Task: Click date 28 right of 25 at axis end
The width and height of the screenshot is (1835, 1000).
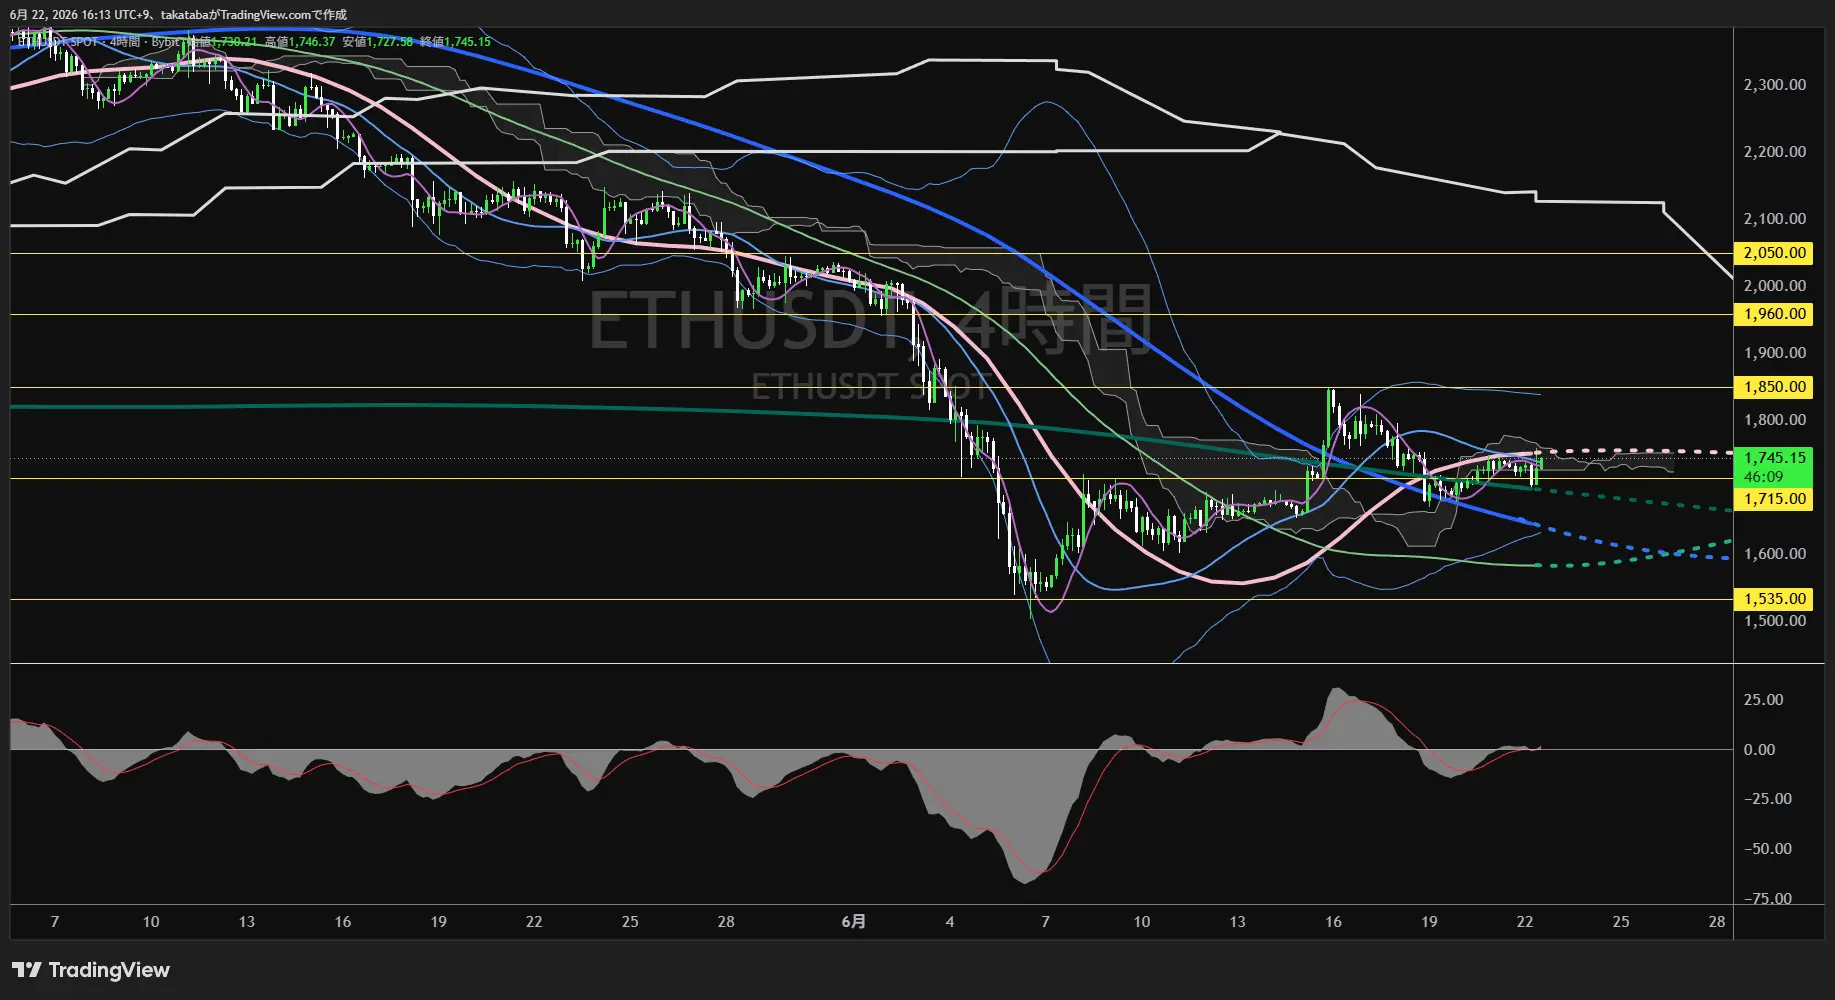Action: point(1717,922)
